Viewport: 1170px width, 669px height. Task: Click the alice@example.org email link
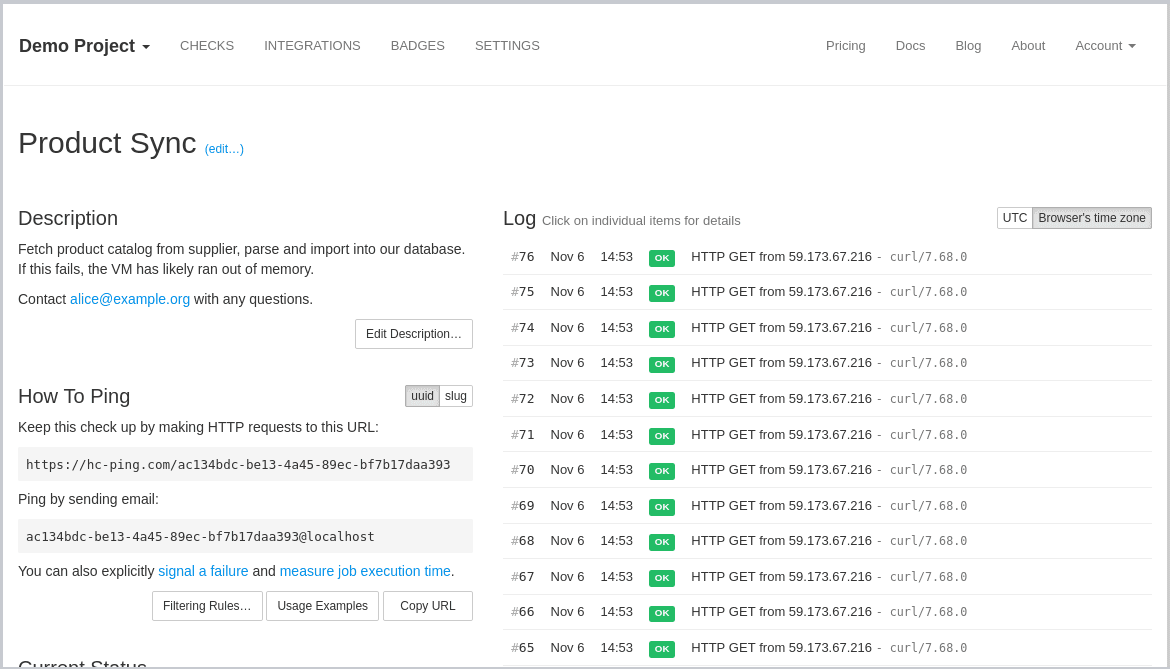tap(130, 299)
